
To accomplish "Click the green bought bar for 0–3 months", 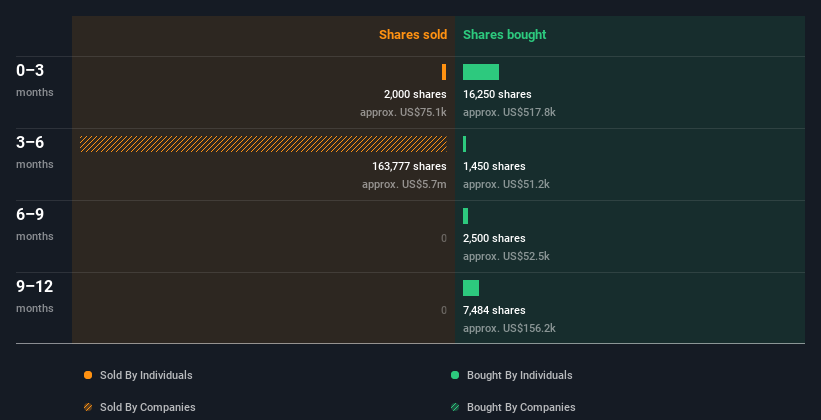I will tap(481, 72).
